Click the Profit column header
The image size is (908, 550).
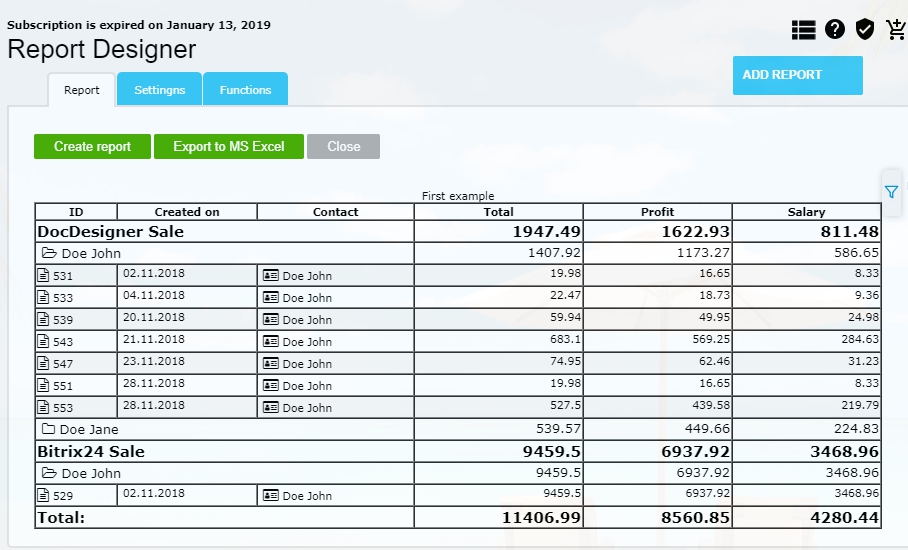tap(657, 212)
